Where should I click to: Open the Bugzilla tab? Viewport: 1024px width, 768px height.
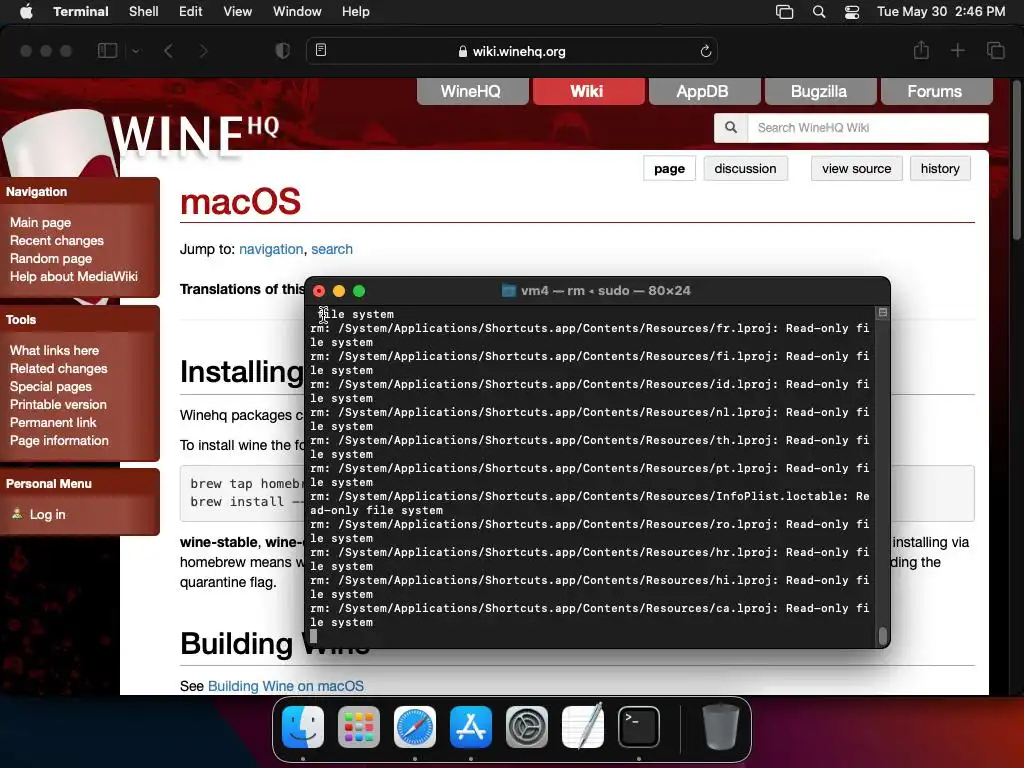pyautogui.click(x=820, y=91)
